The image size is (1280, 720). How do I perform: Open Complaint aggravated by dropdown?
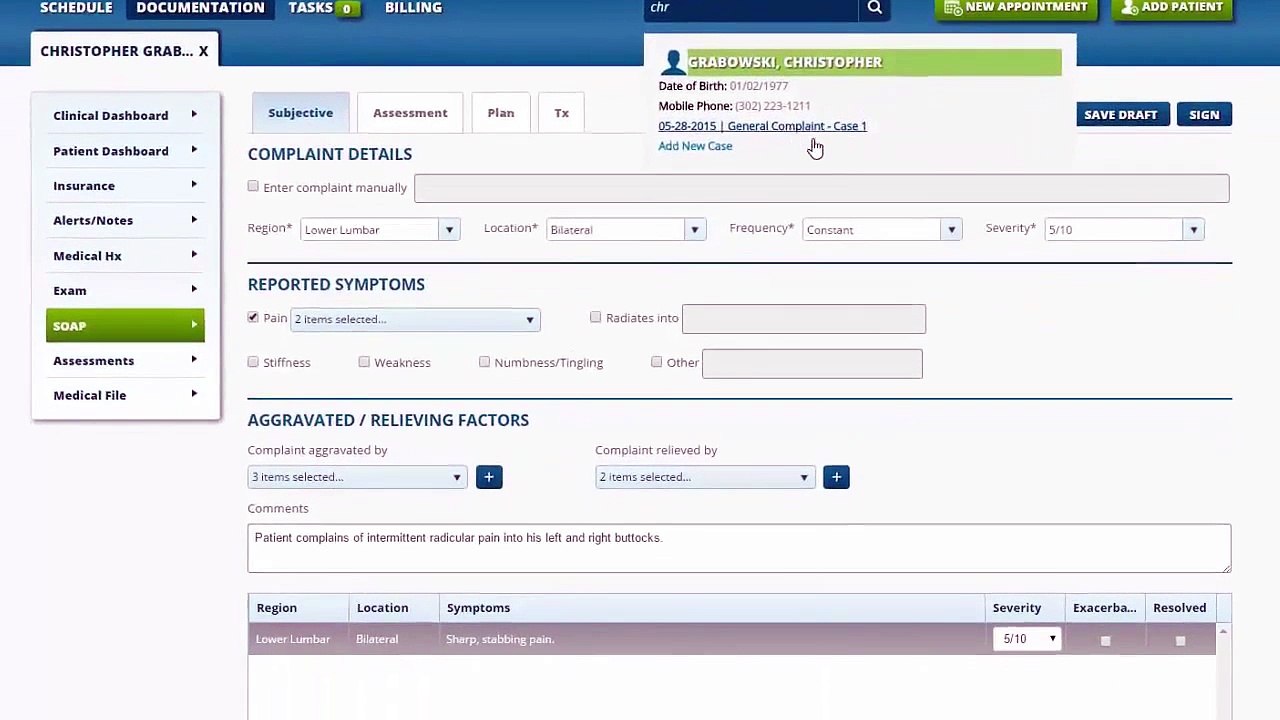pyautogui.click(x=357, y=477)
